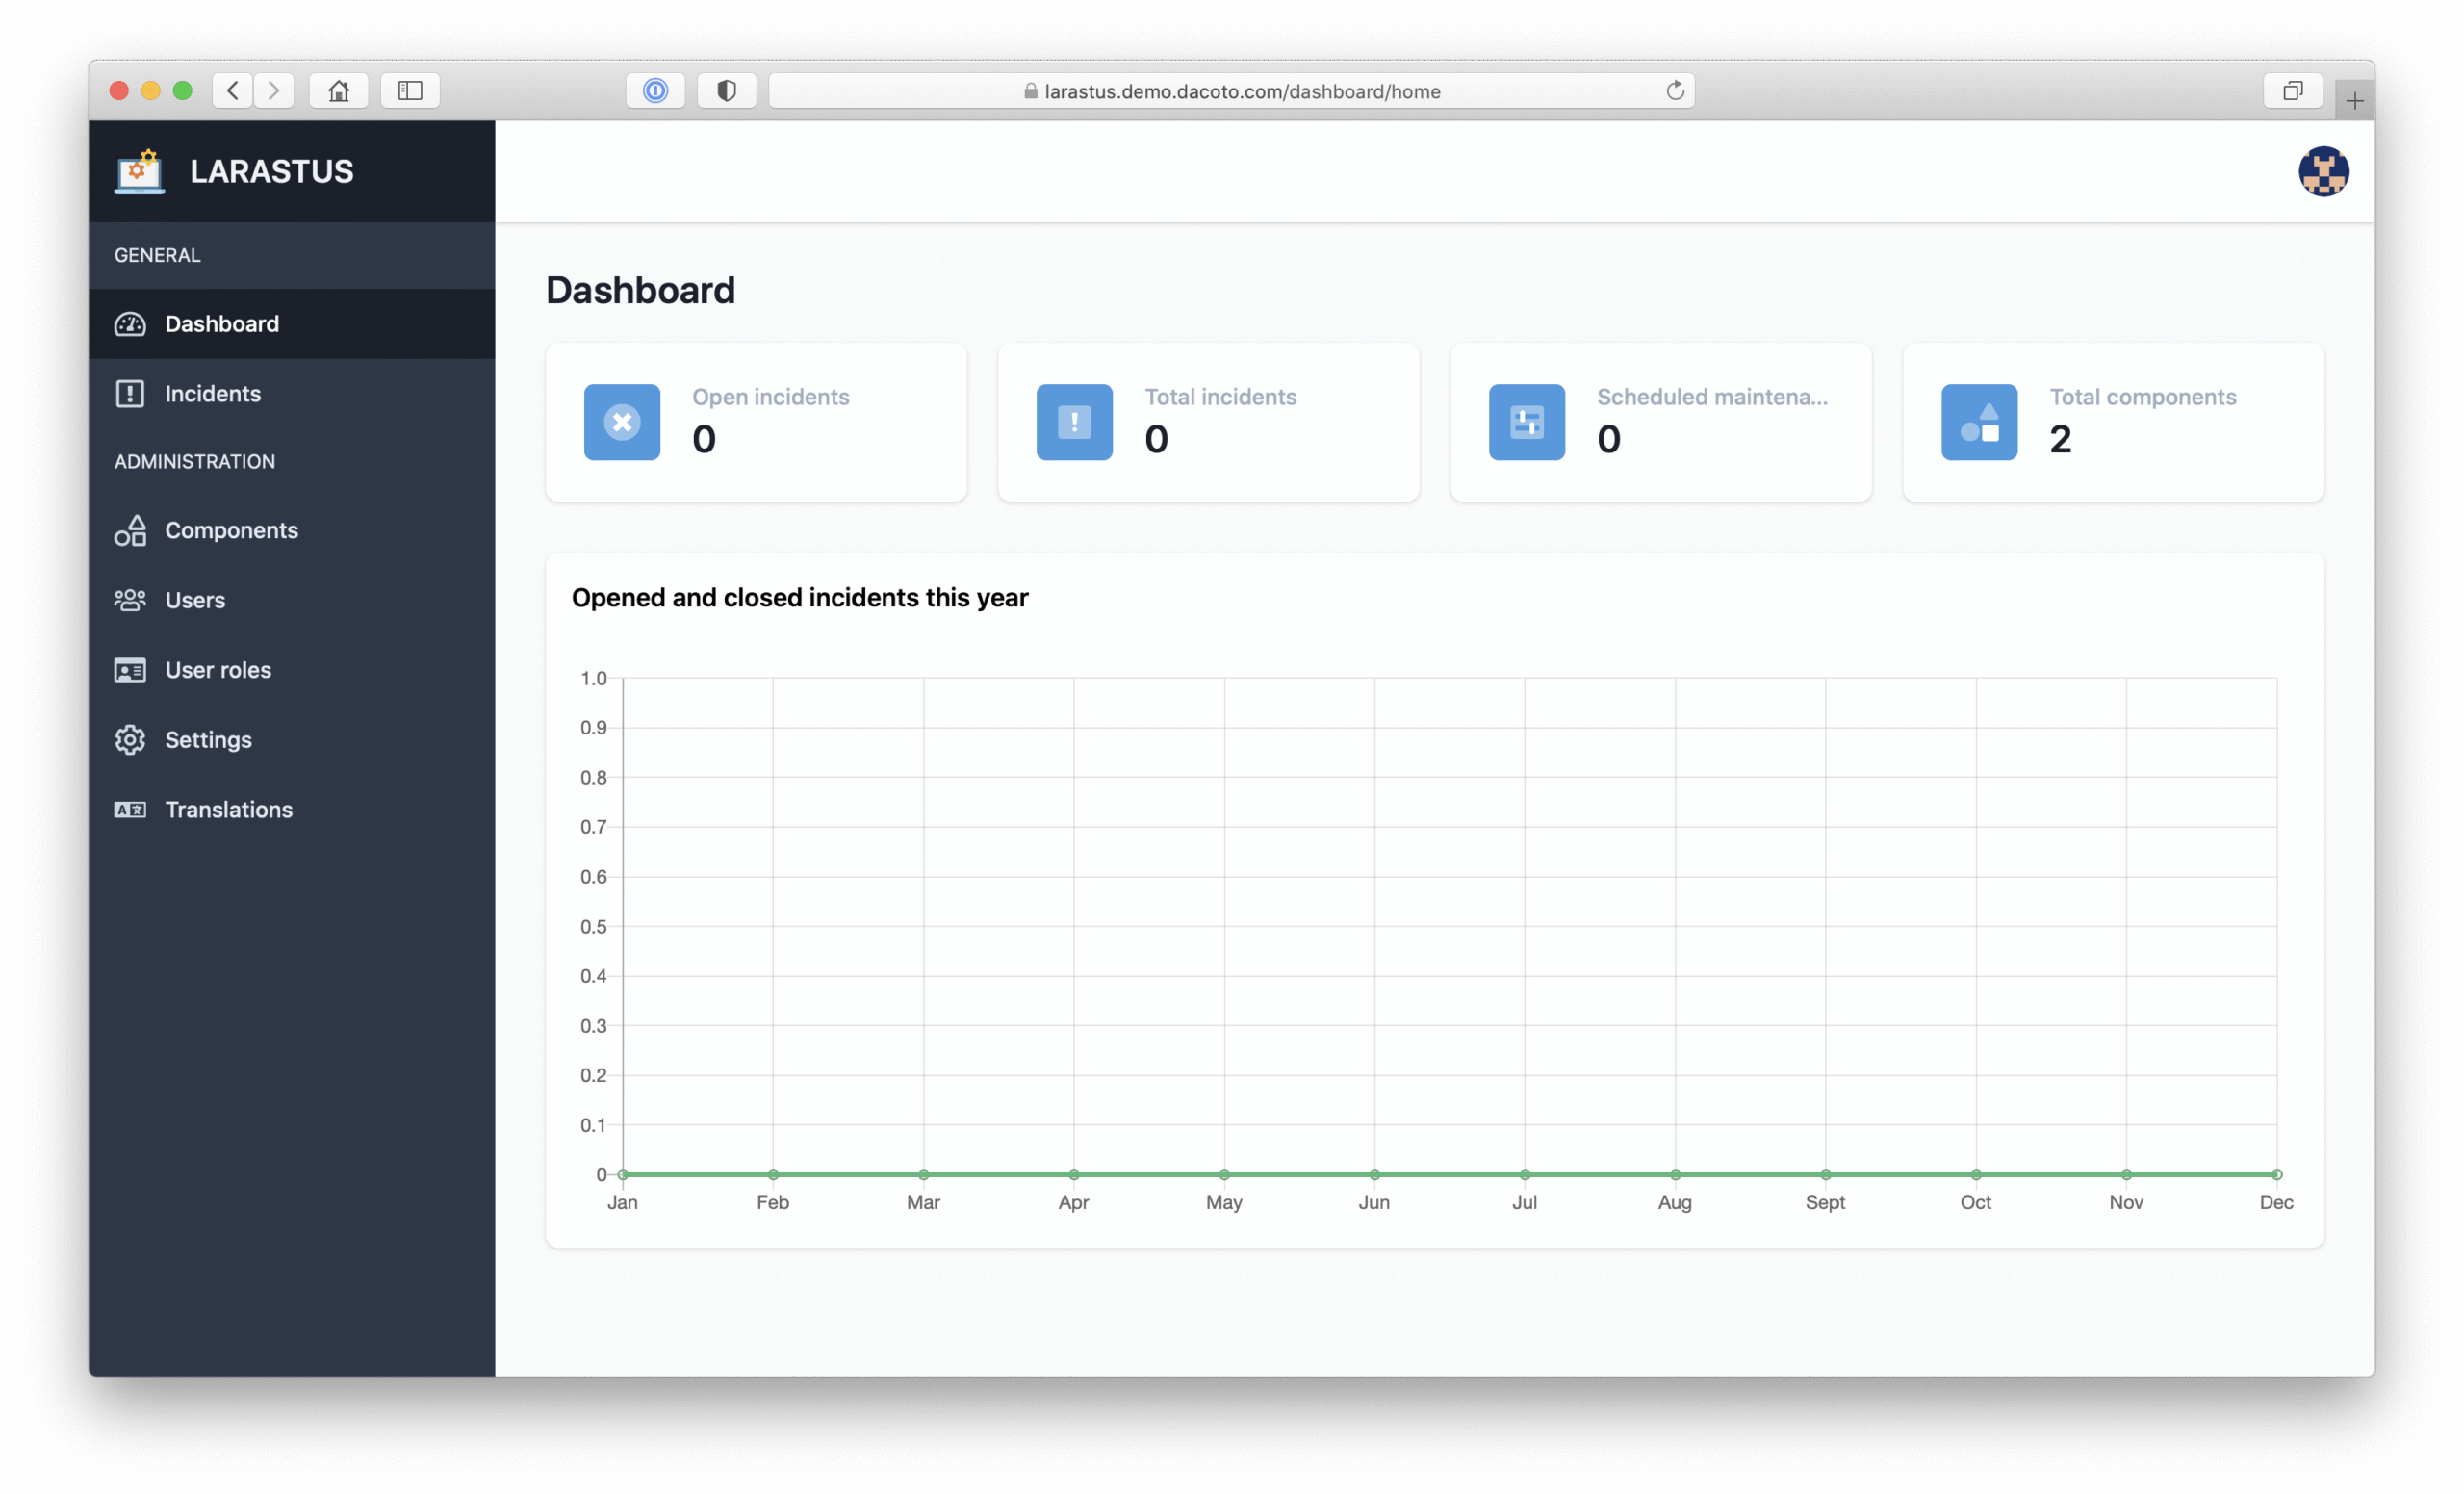The width and height of the screenshot is (2464, 1494).
Task: Select the User roles badge icon
Action: [131, 670]
